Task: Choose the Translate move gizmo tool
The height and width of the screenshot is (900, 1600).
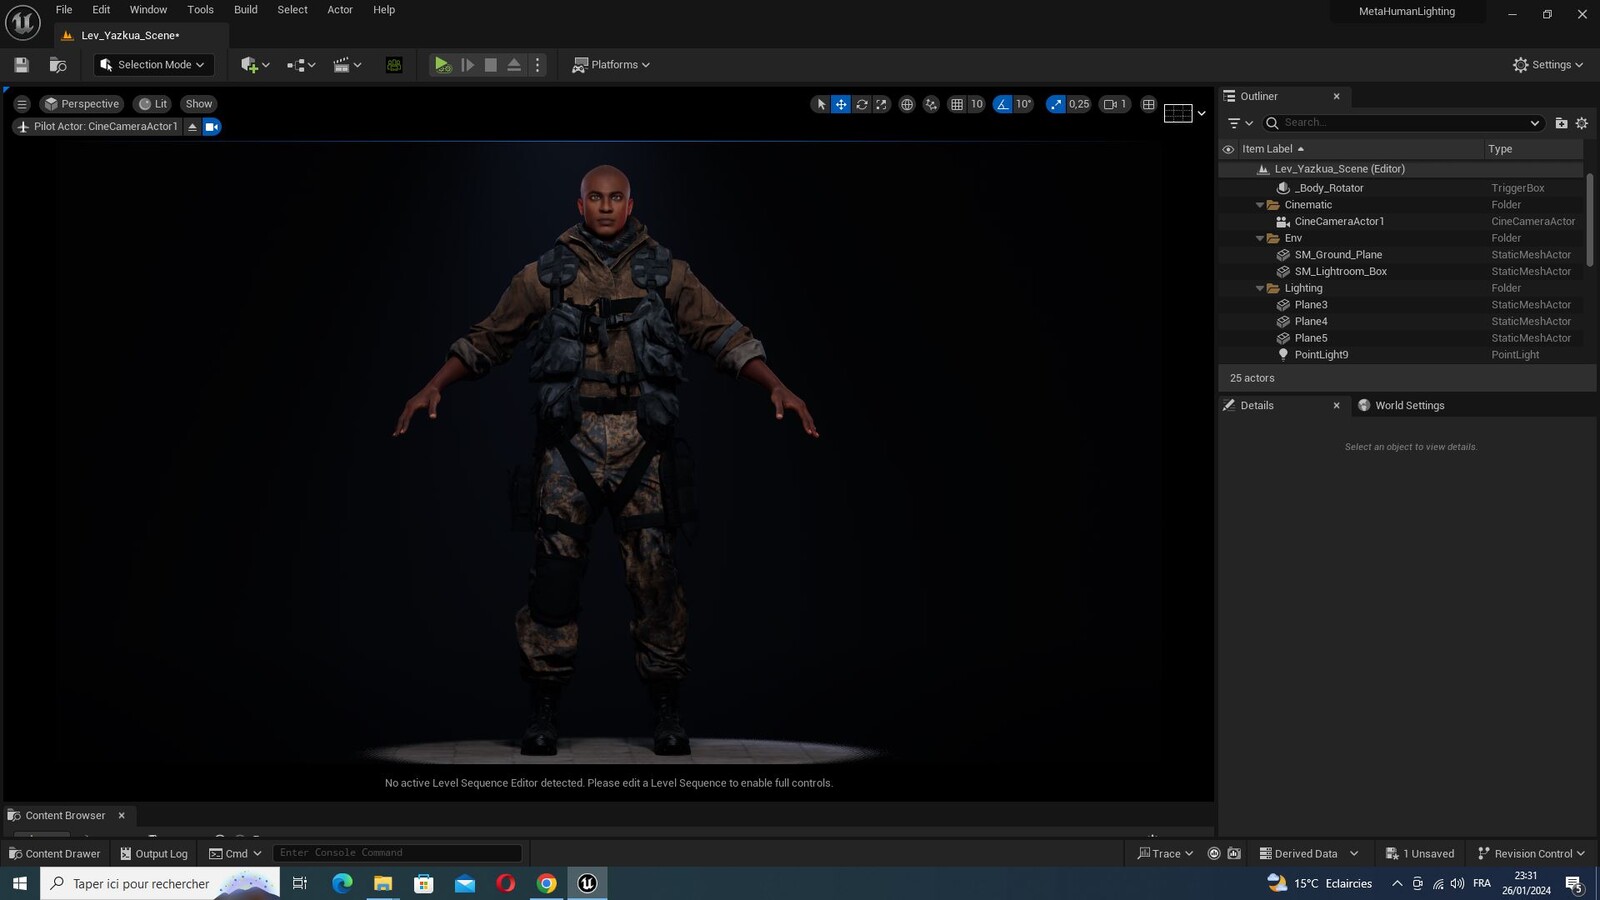Action: click(841, 104)
